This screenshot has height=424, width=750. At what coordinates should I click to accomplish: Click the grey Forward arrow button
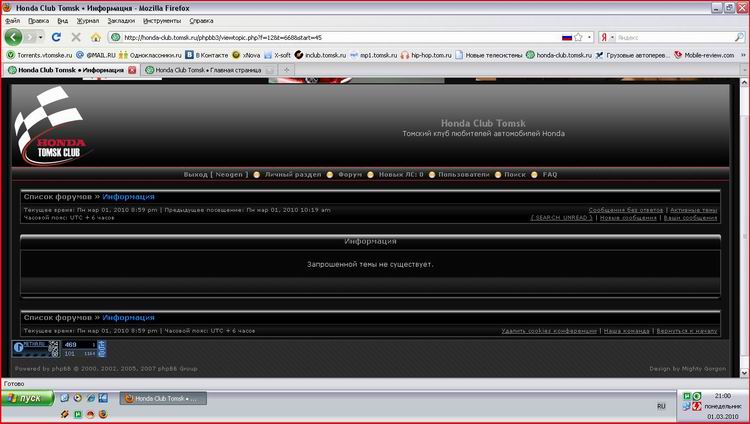(30, 37)
